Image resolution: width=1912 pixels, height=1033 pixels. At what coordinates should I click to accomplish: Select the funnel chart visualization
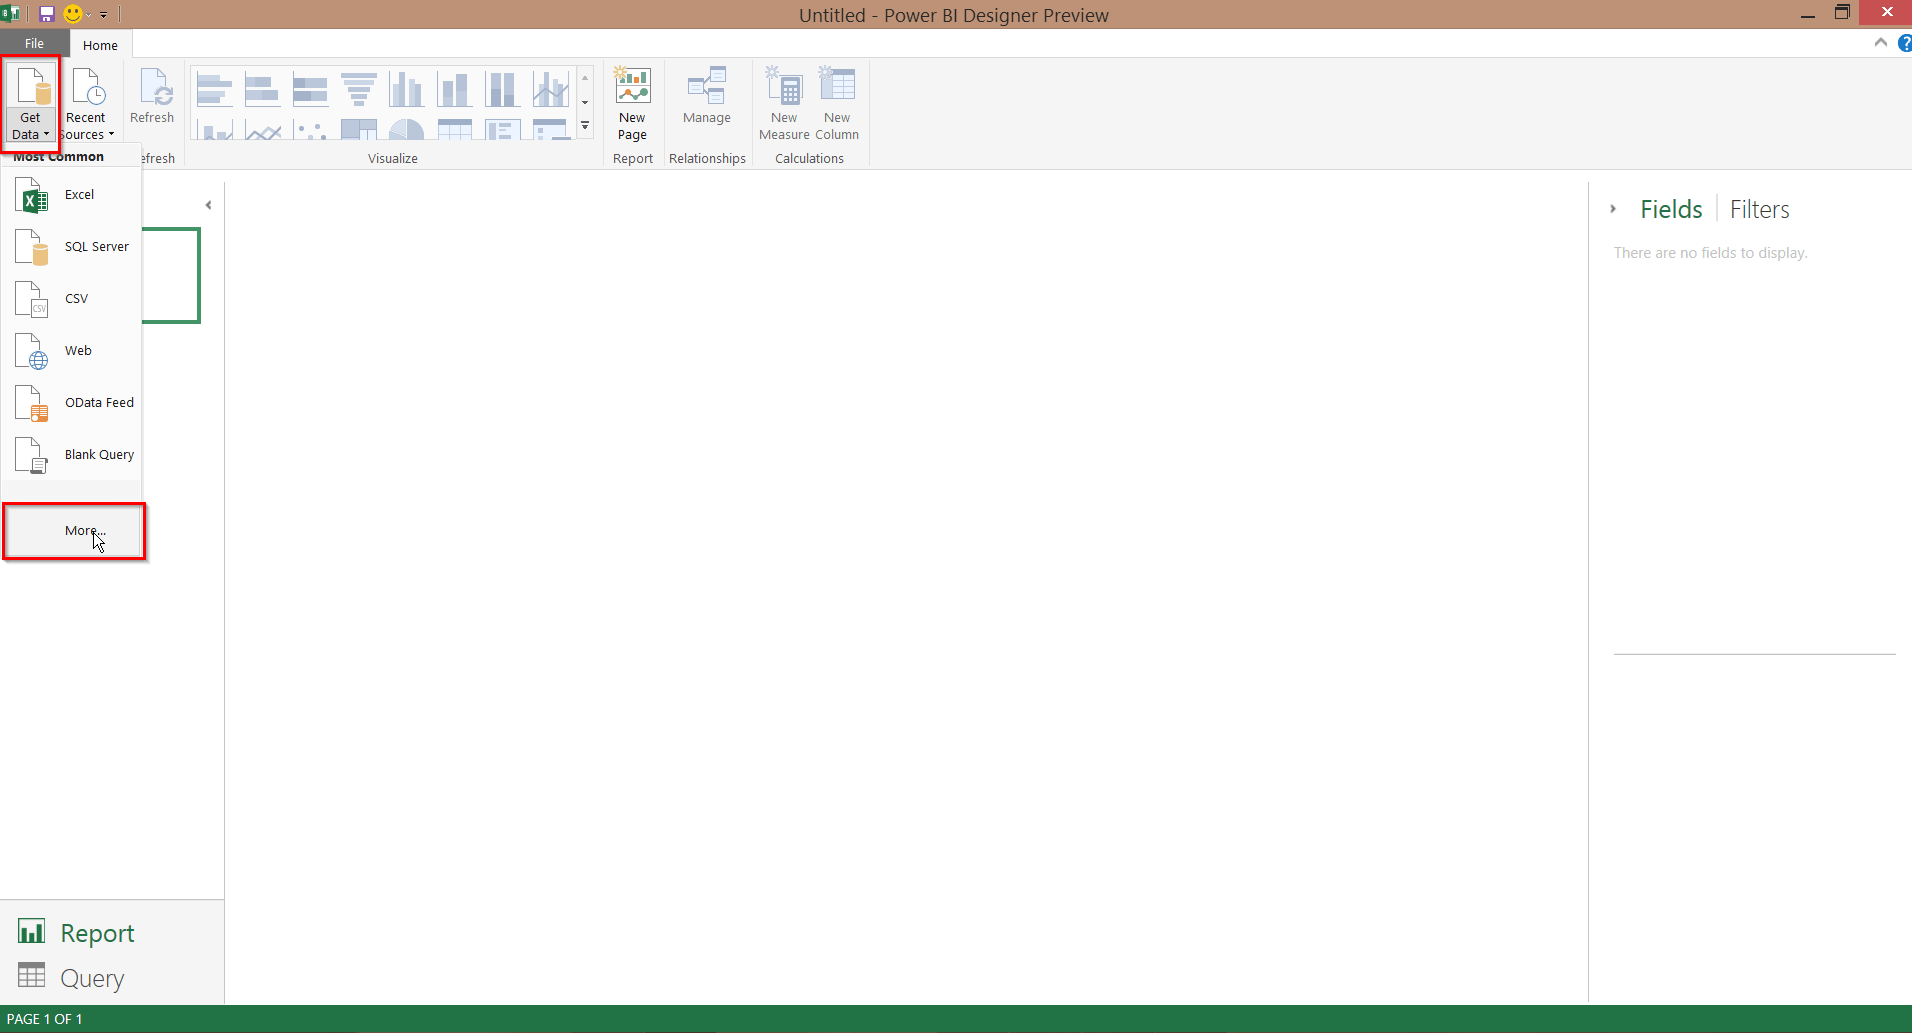[358, 89]
